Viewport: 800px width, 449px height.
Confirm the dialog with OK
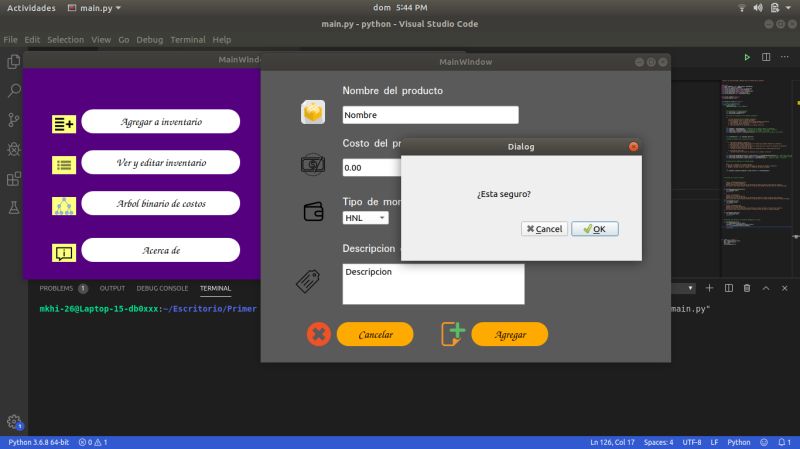coord(594,229)
